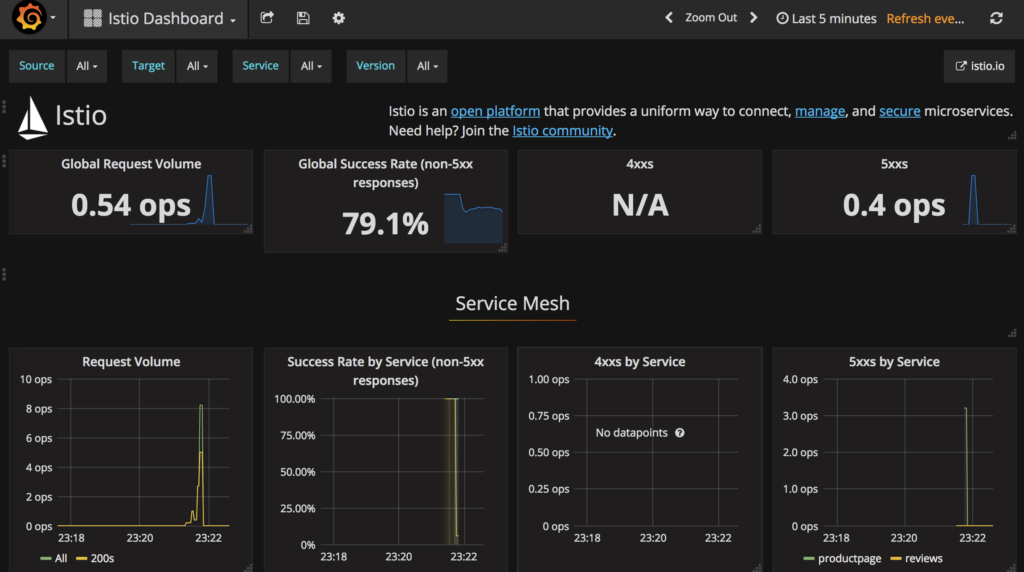Viewport: 1024px width, 572px height.
Task: Click the istio.io external link button
Action: click(x=979, y=66)
